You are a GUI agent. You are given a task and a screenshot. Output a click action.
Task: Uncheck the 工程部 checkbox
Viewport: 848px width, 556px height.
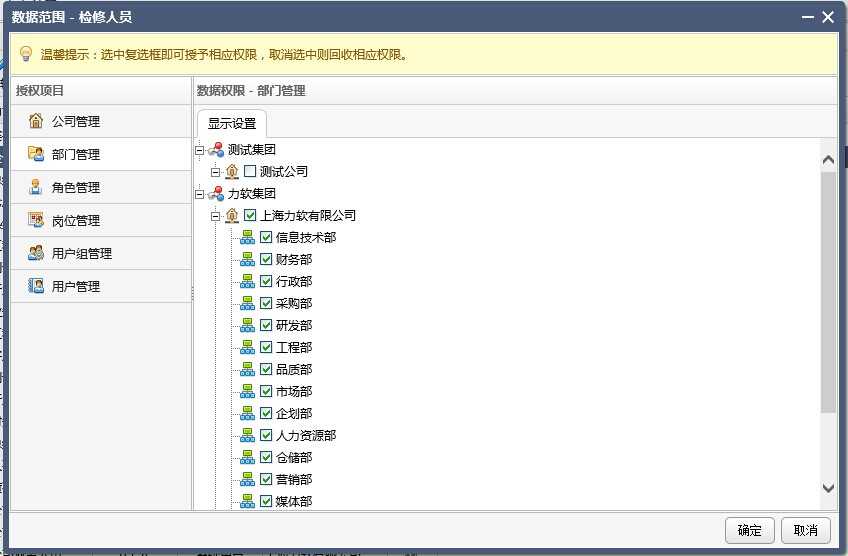[x=266, y=347]
